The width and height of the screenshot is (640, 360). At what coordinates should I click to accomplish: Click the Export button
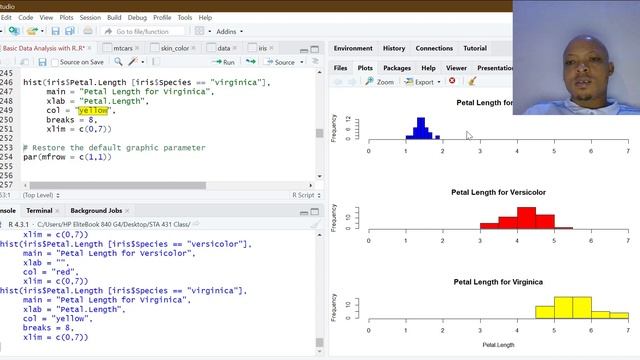pos(419,82)
